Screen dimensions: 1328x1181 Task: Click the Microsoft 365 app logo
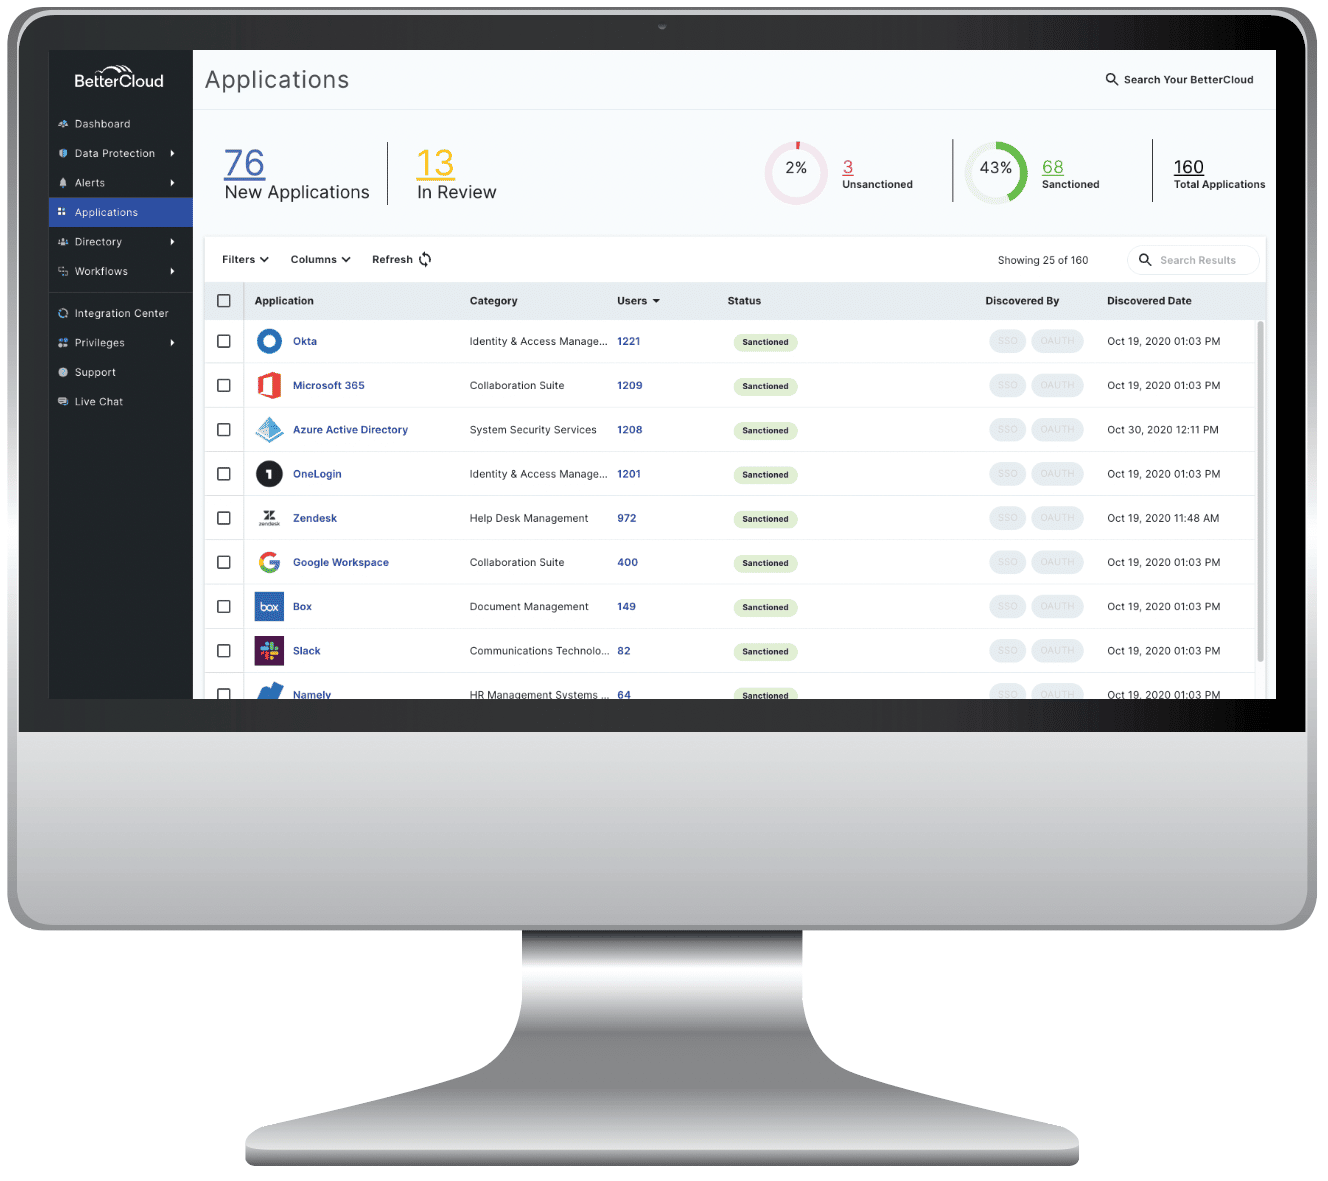(269, 385)
